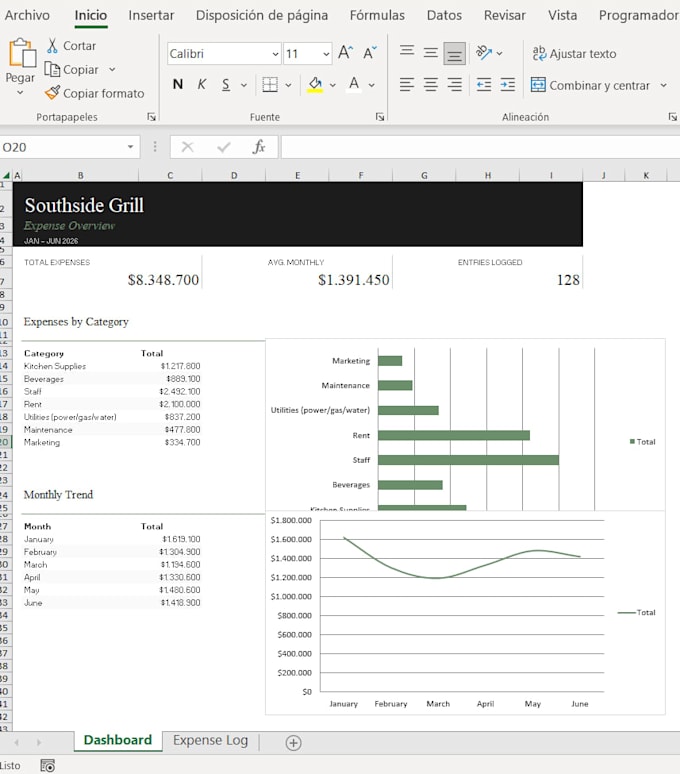Cancel formula entry with X icon
The image size is (680, 774).
[x=188, y=147]
